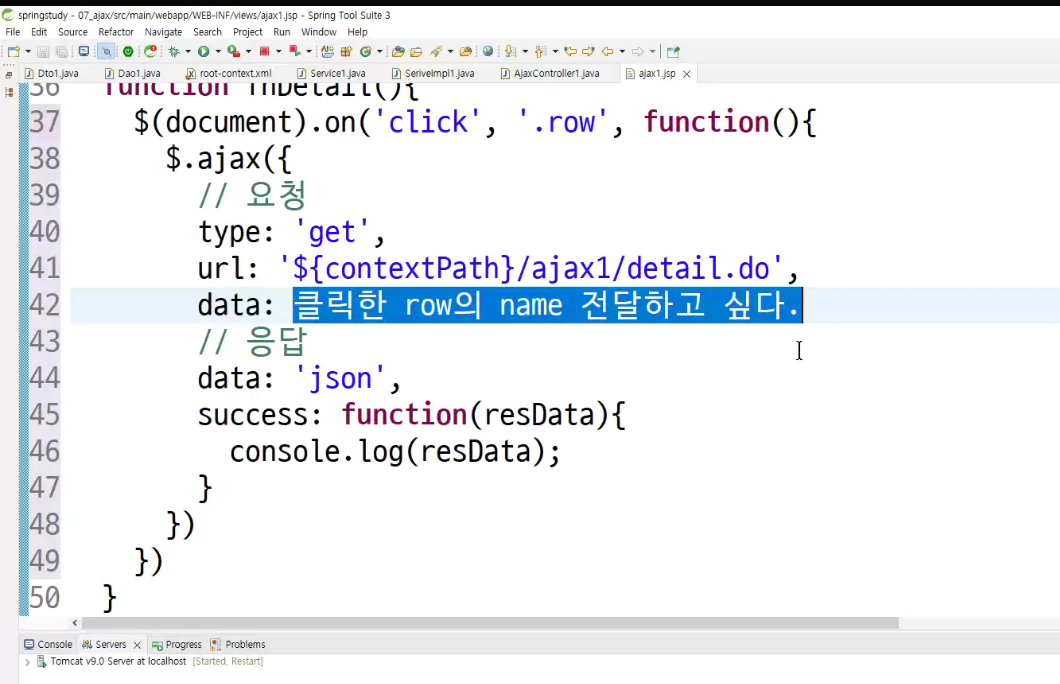Click the Open Type icon
The height and width of the screenshot is (684, 1060).
398,51
